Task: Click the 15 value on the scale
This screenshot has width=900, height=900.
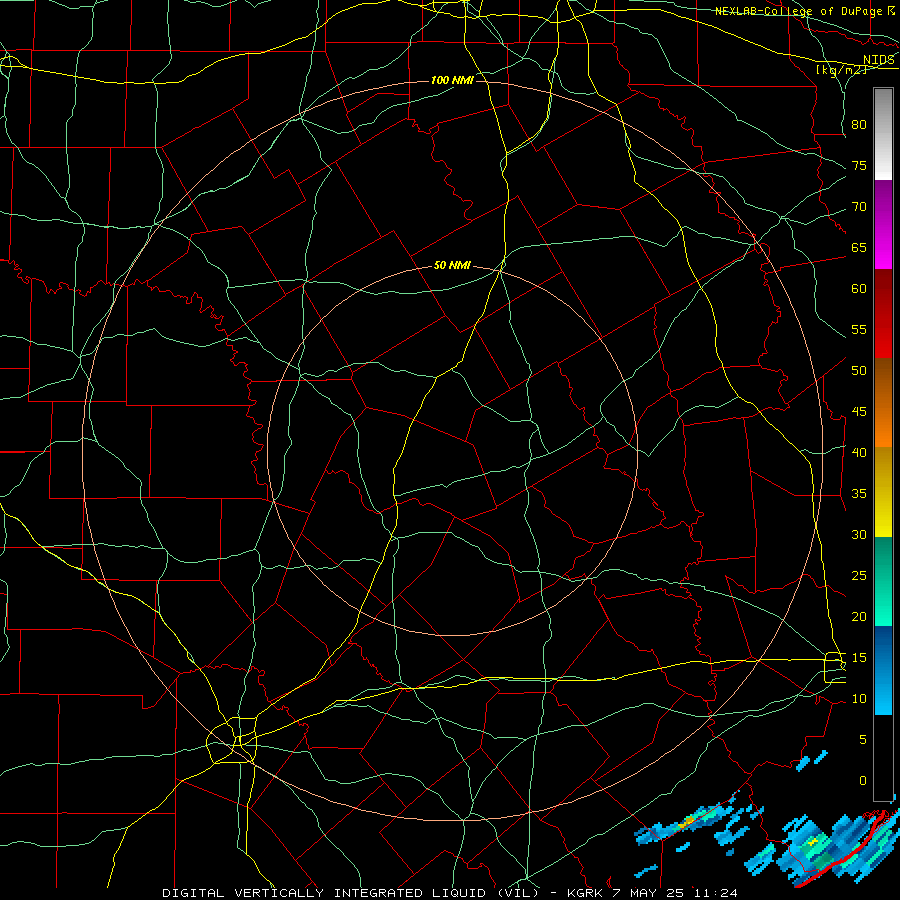Action: pyautogui.click(x=859, y=658)
